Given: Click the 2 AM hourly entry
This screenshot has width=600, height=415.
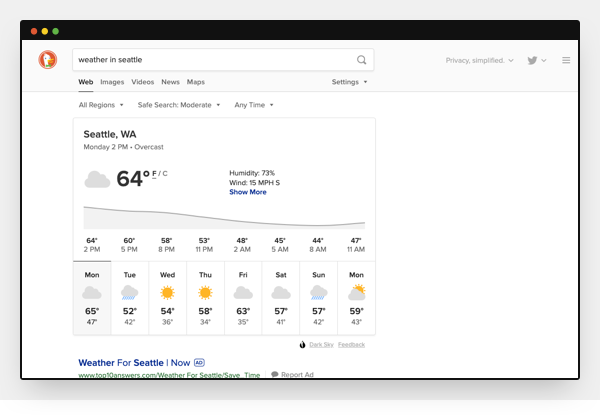Looking at the screenshot, I should click(242, 245).
